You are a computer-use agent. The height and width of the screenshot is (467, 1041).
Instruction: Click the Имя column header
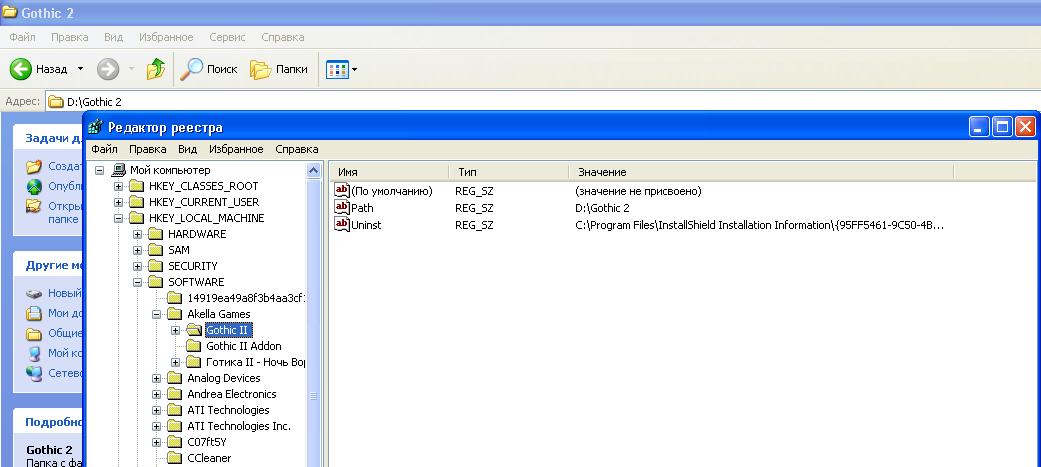(390, 172)
